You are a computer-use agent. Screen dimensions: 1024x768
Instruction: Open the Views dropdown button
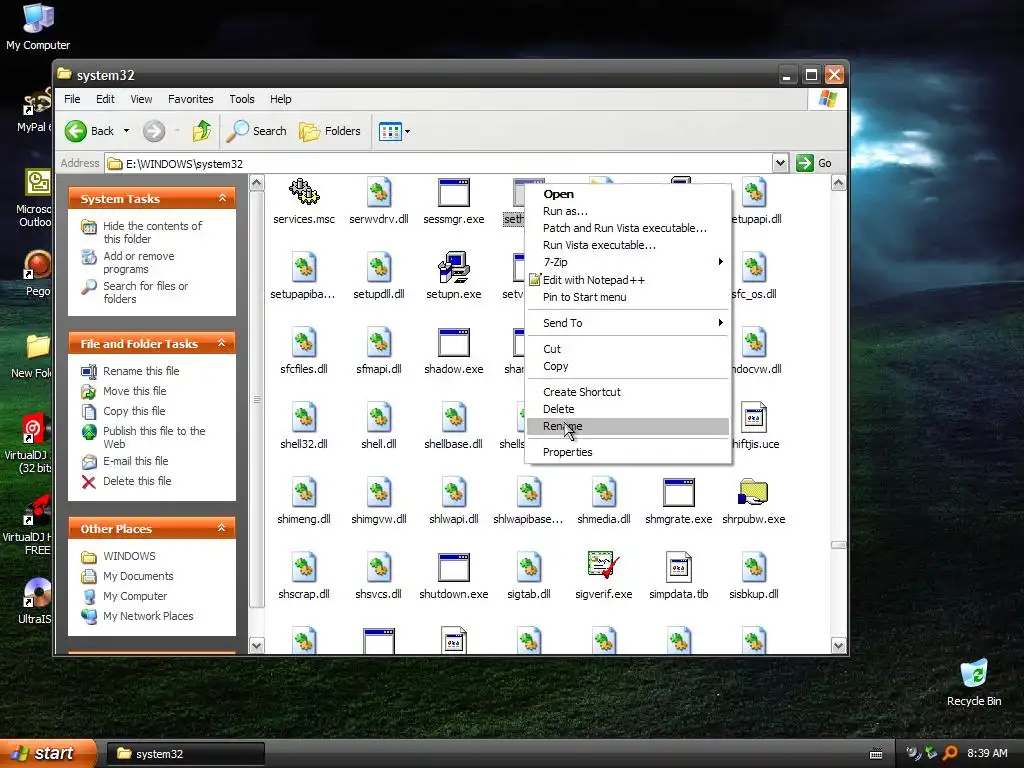(394, 131)
